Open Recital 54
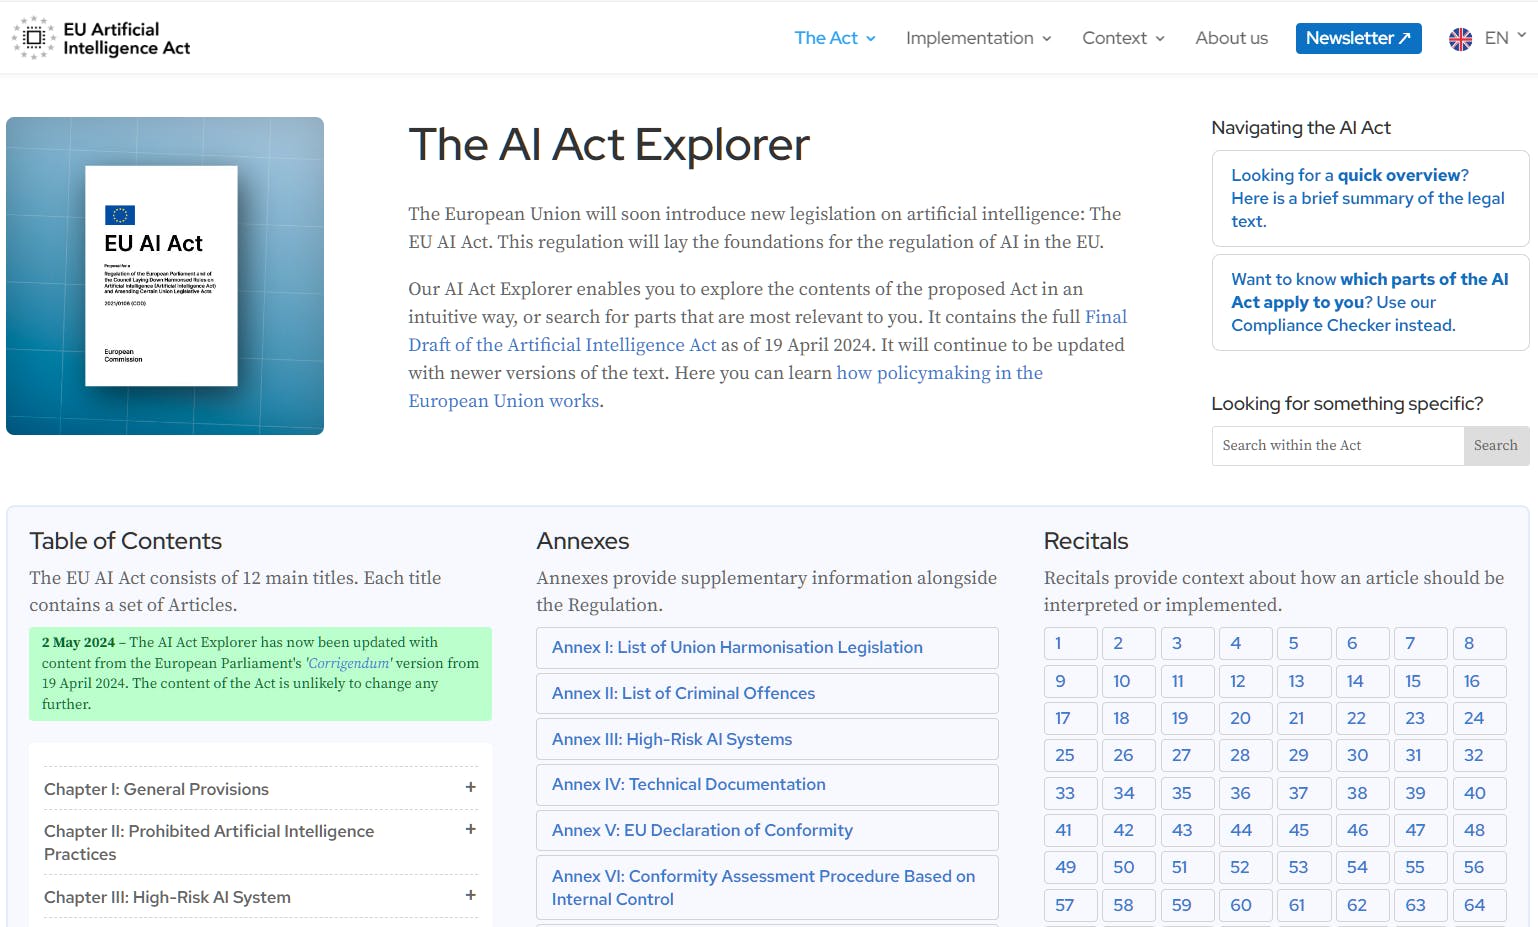Image resolution: width=1538 pixels, height=927 pixels. [1362, 867]
